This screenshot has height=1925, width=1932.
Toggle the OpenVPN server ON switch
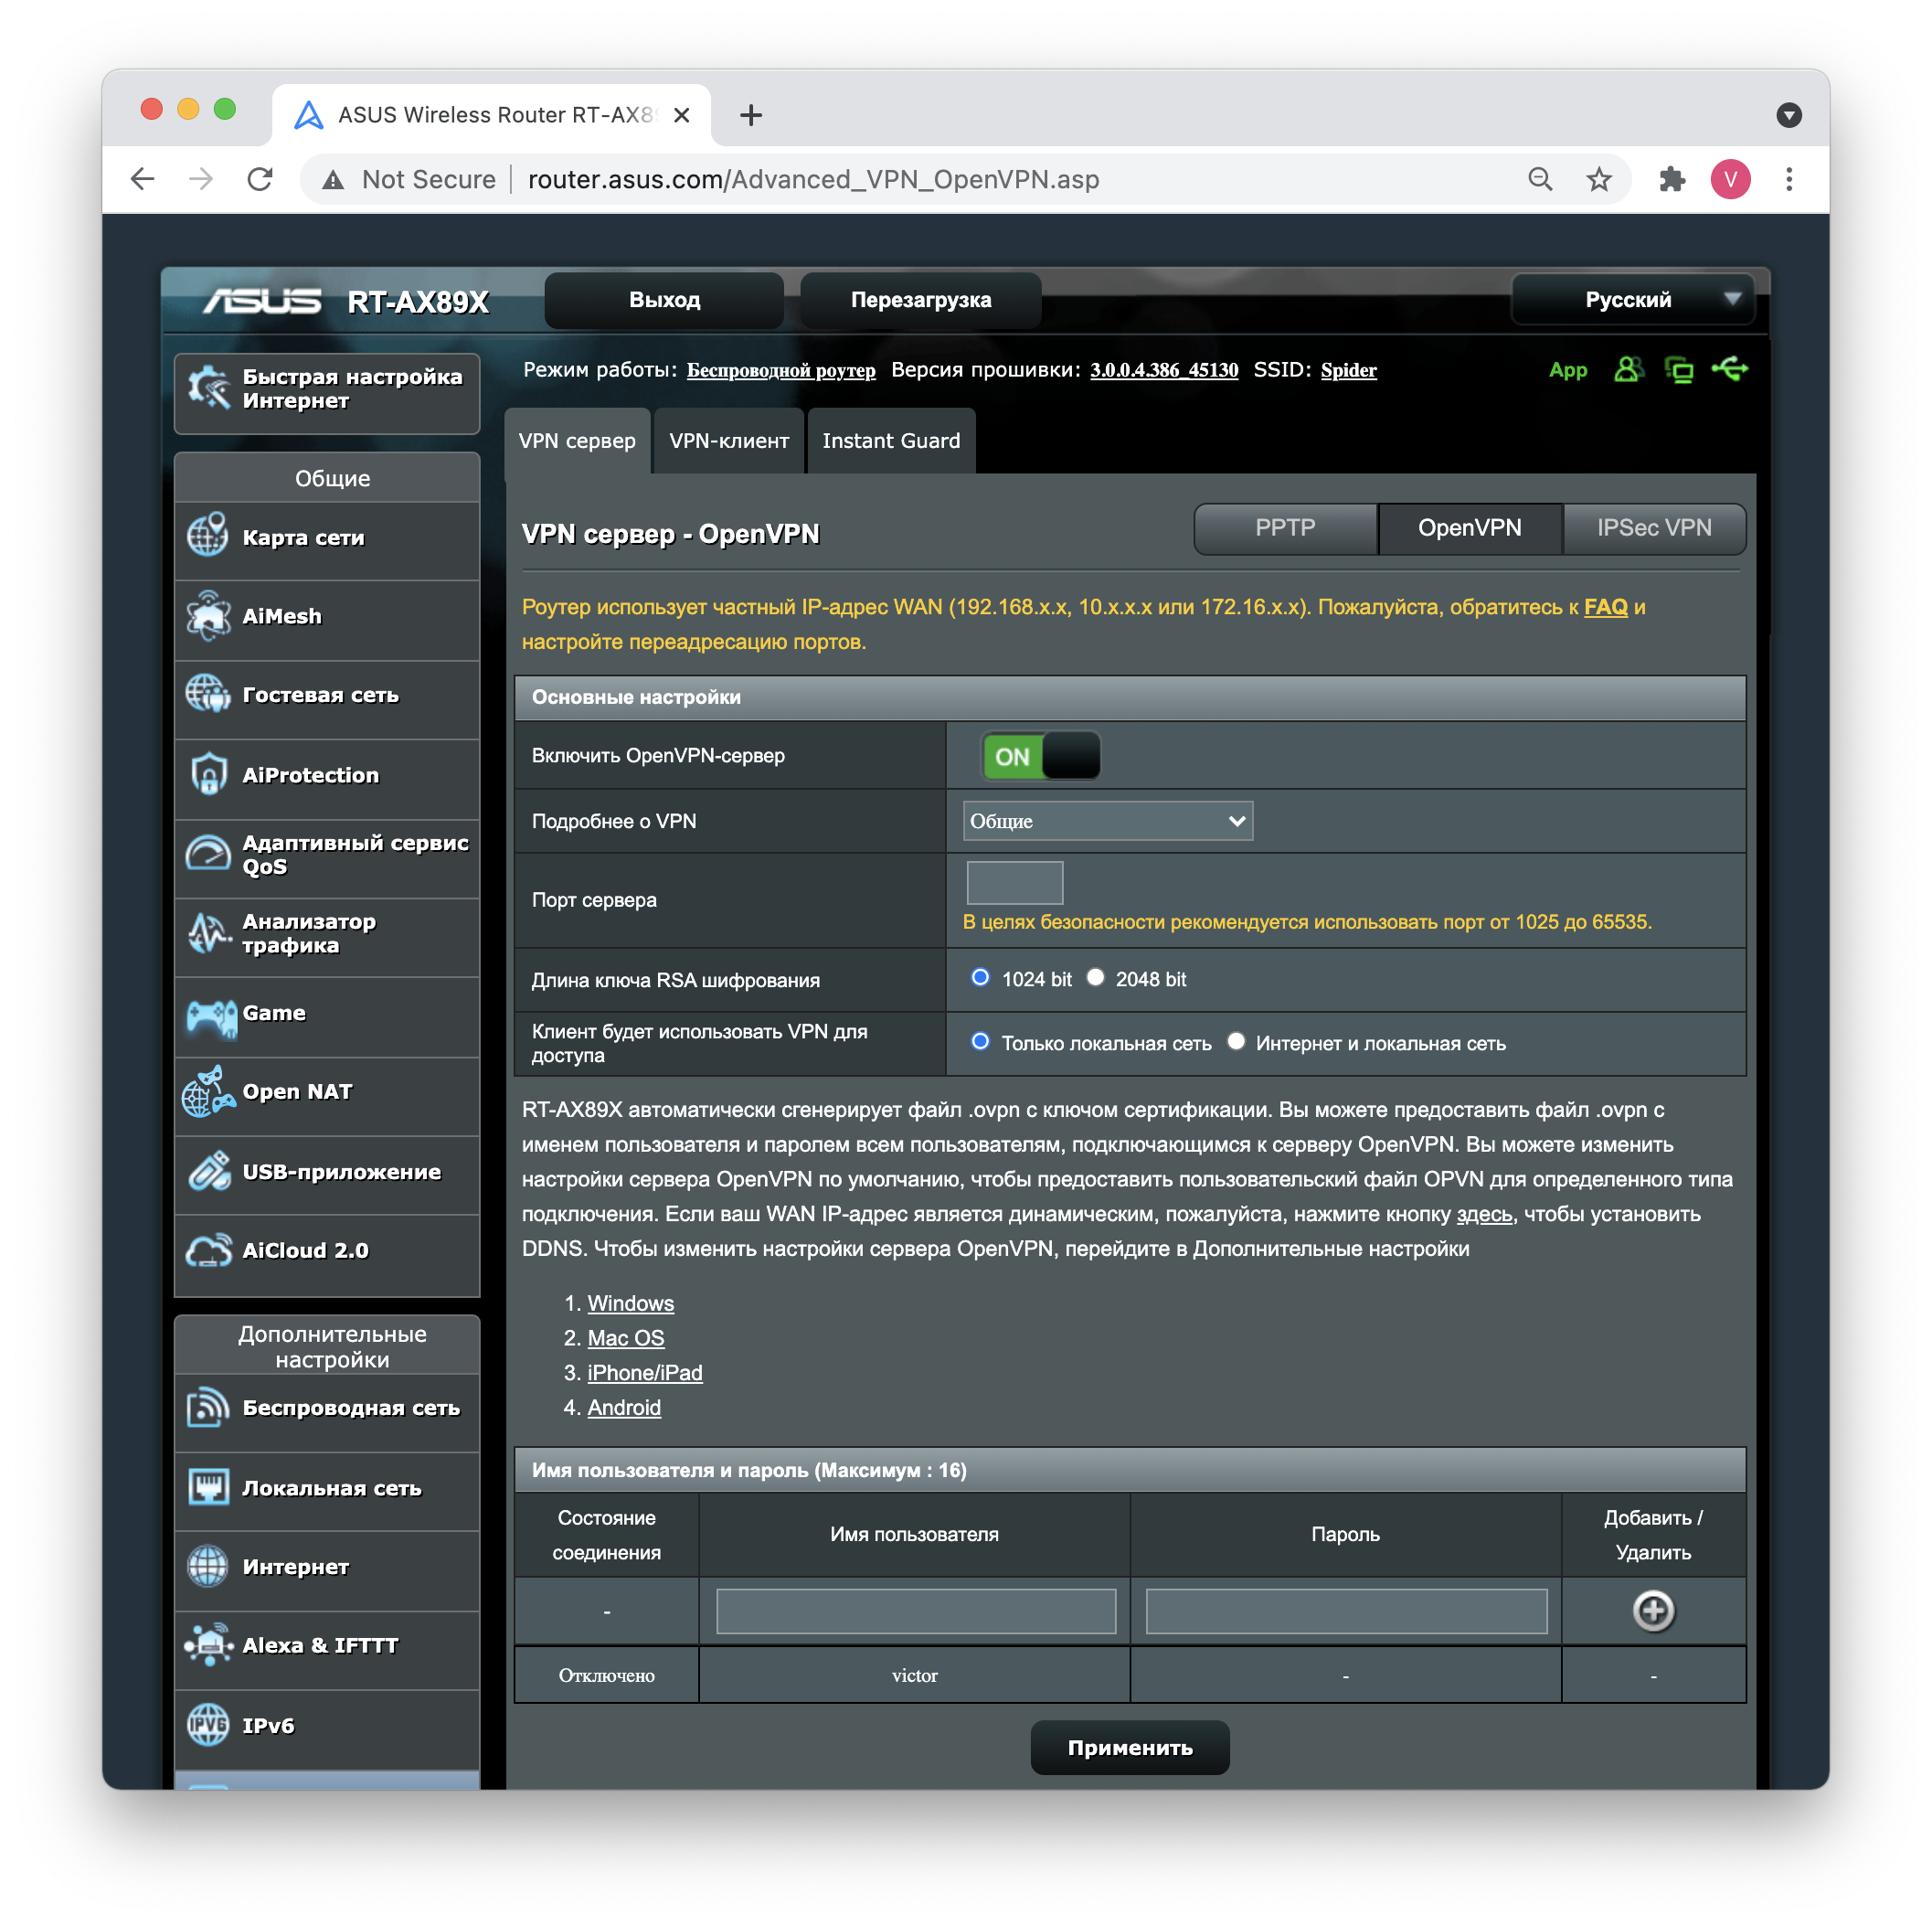[1041, 756]
